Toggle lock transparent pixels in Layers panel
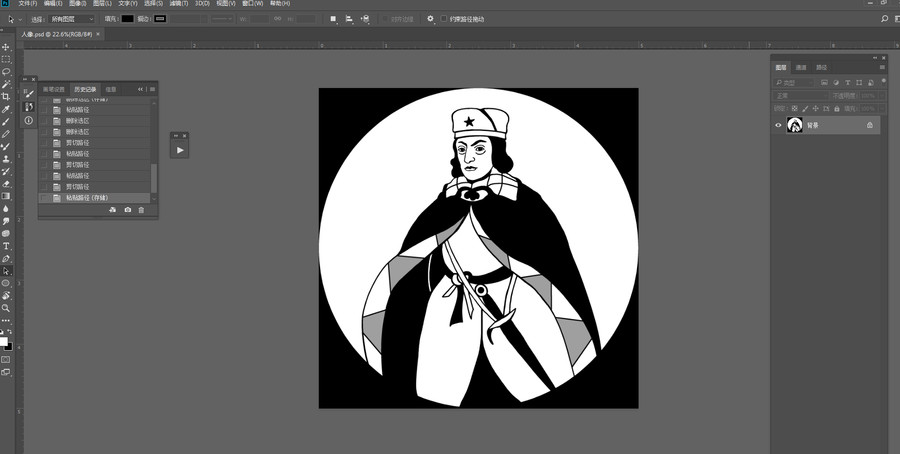 (x=794, y=108)
